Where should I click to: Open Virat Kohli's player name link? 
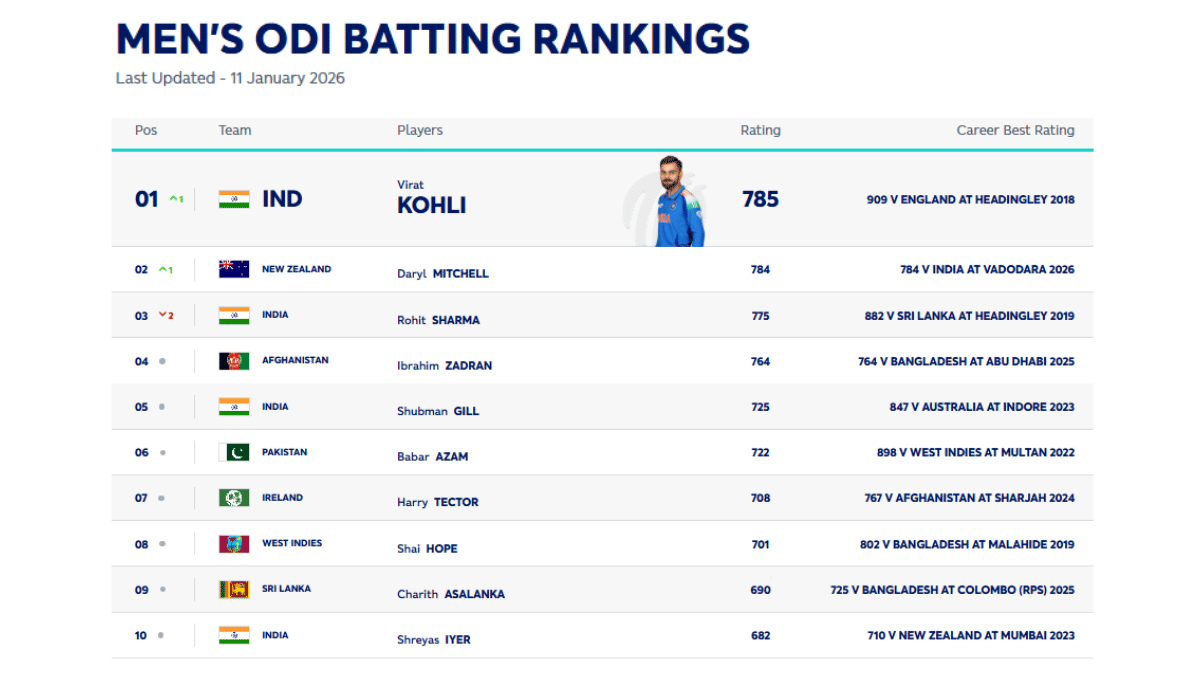(431, 199)
